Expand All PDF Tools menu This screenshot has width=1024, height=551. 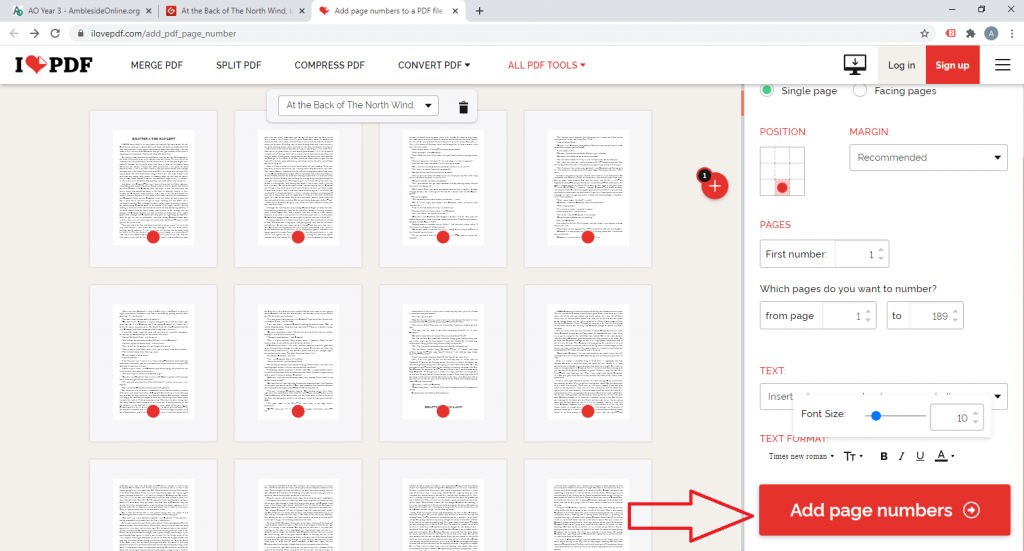click(x=547, y=65)
